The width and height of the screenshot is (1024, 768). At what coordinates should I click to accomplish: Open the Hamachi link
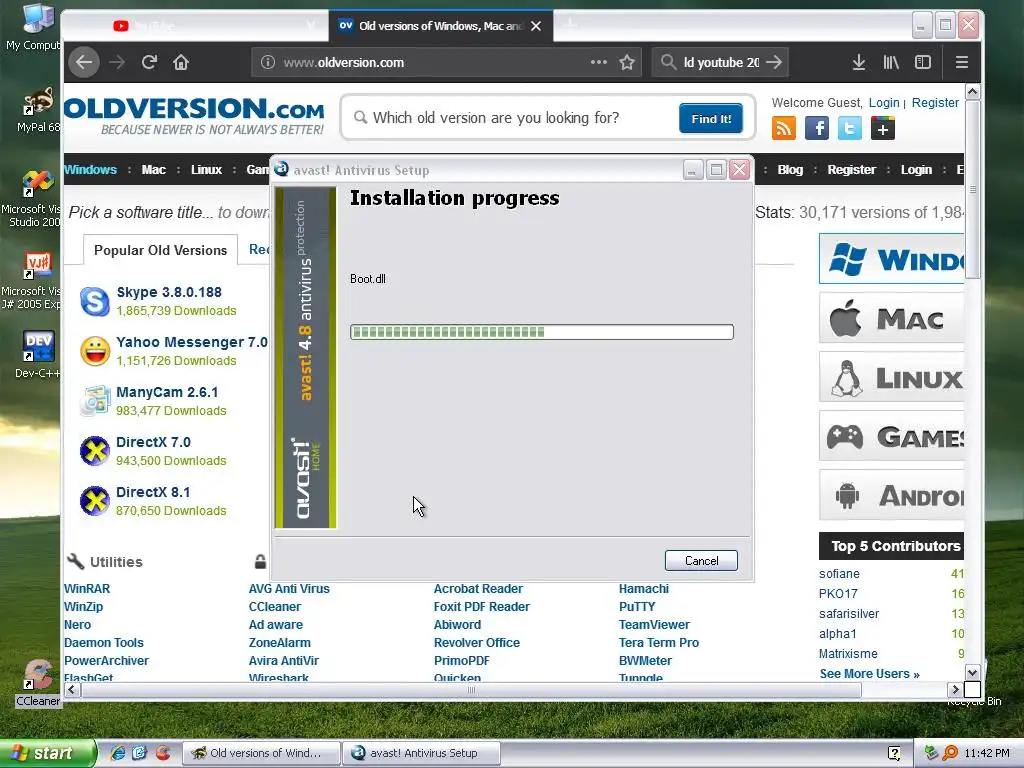644,588
